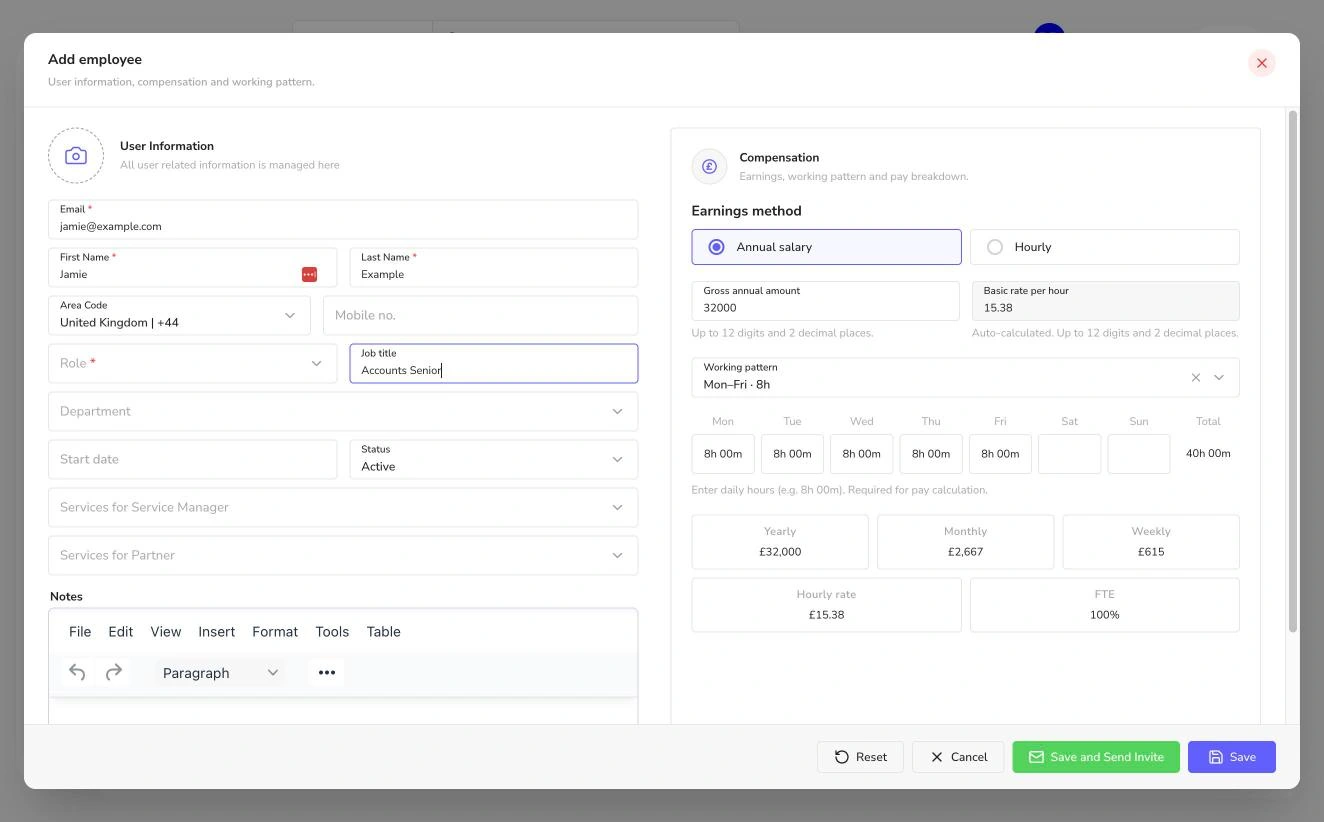This screenshot has height=822, width=1324.
Task: Click the Hourly rate £15.38 card
Action: (826, 605)
